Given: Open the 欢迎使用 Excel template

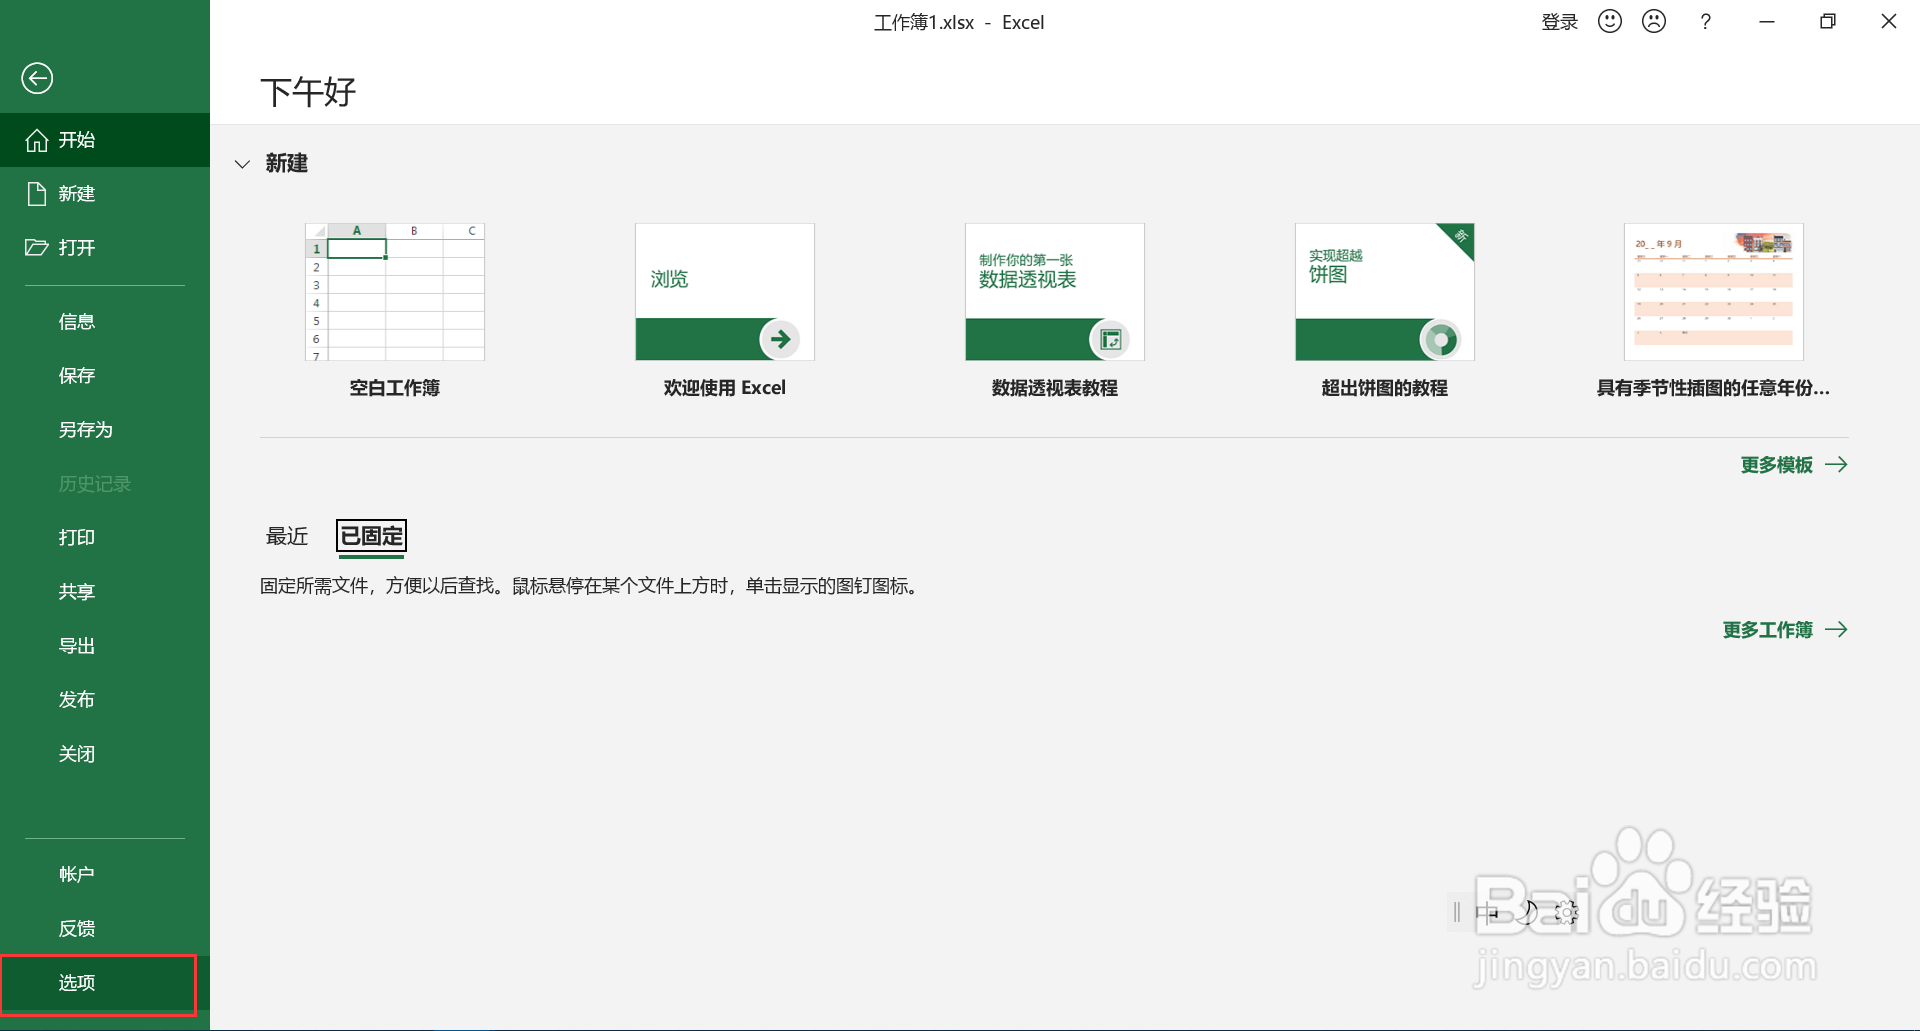Looking at the screenshot, I should [x=725, y=292].
